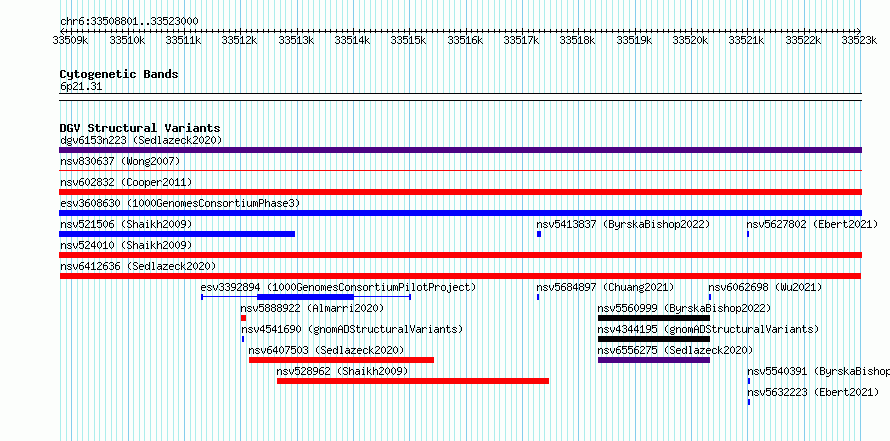Click the DGV Structural Variants track title
The height and width of the screenshot is (441, 890).
[x=140, y=128]
